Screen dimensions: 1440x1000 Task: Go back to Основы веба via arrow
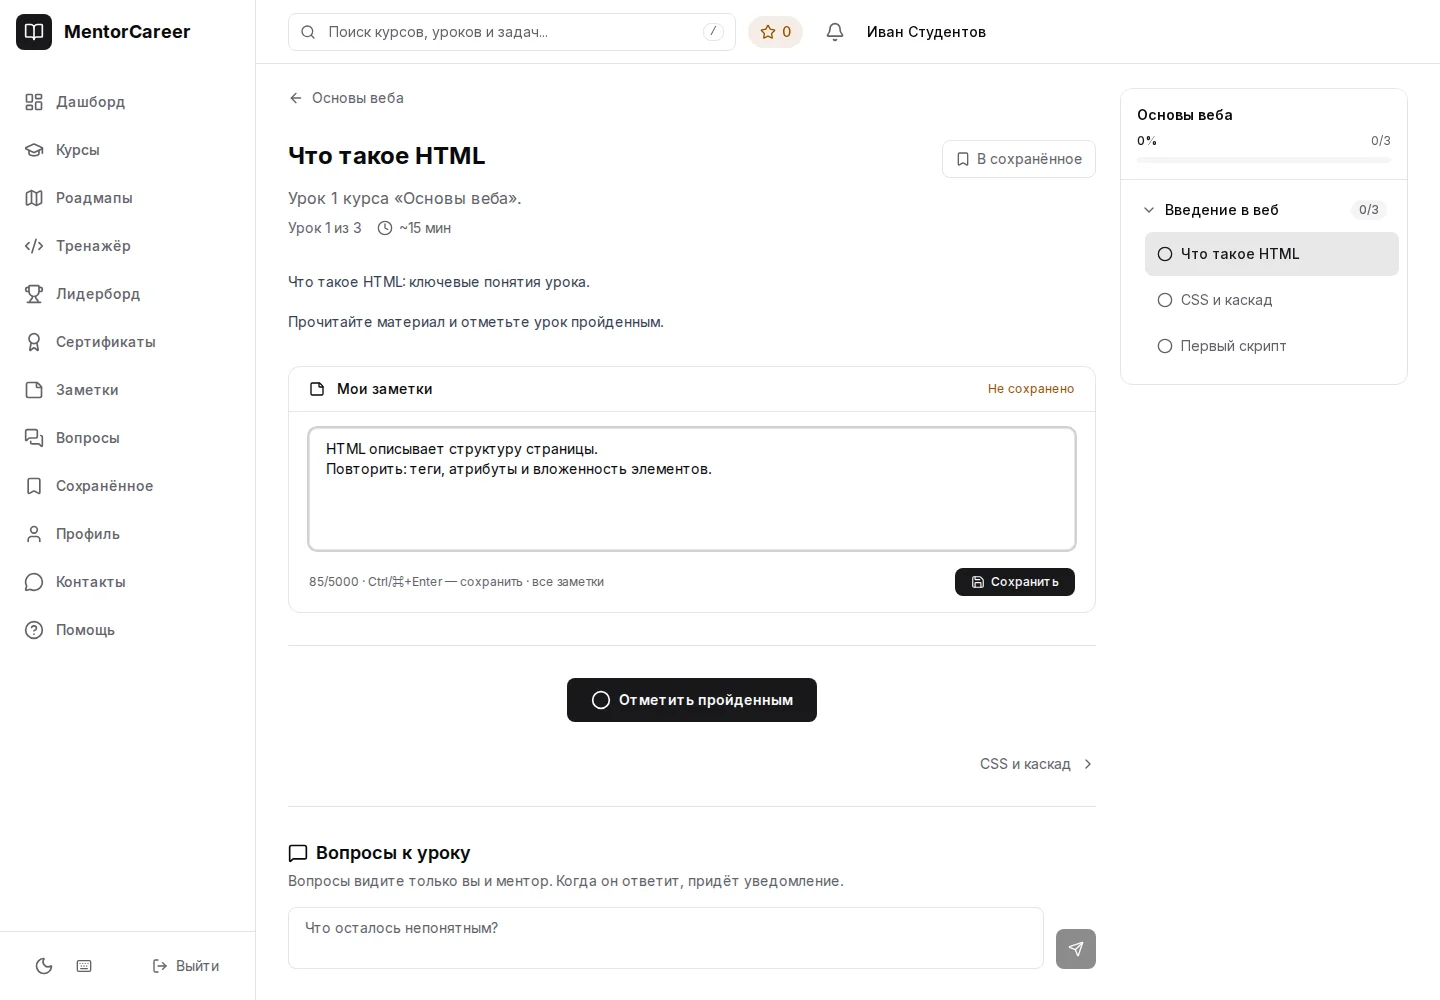click(296, 98)
